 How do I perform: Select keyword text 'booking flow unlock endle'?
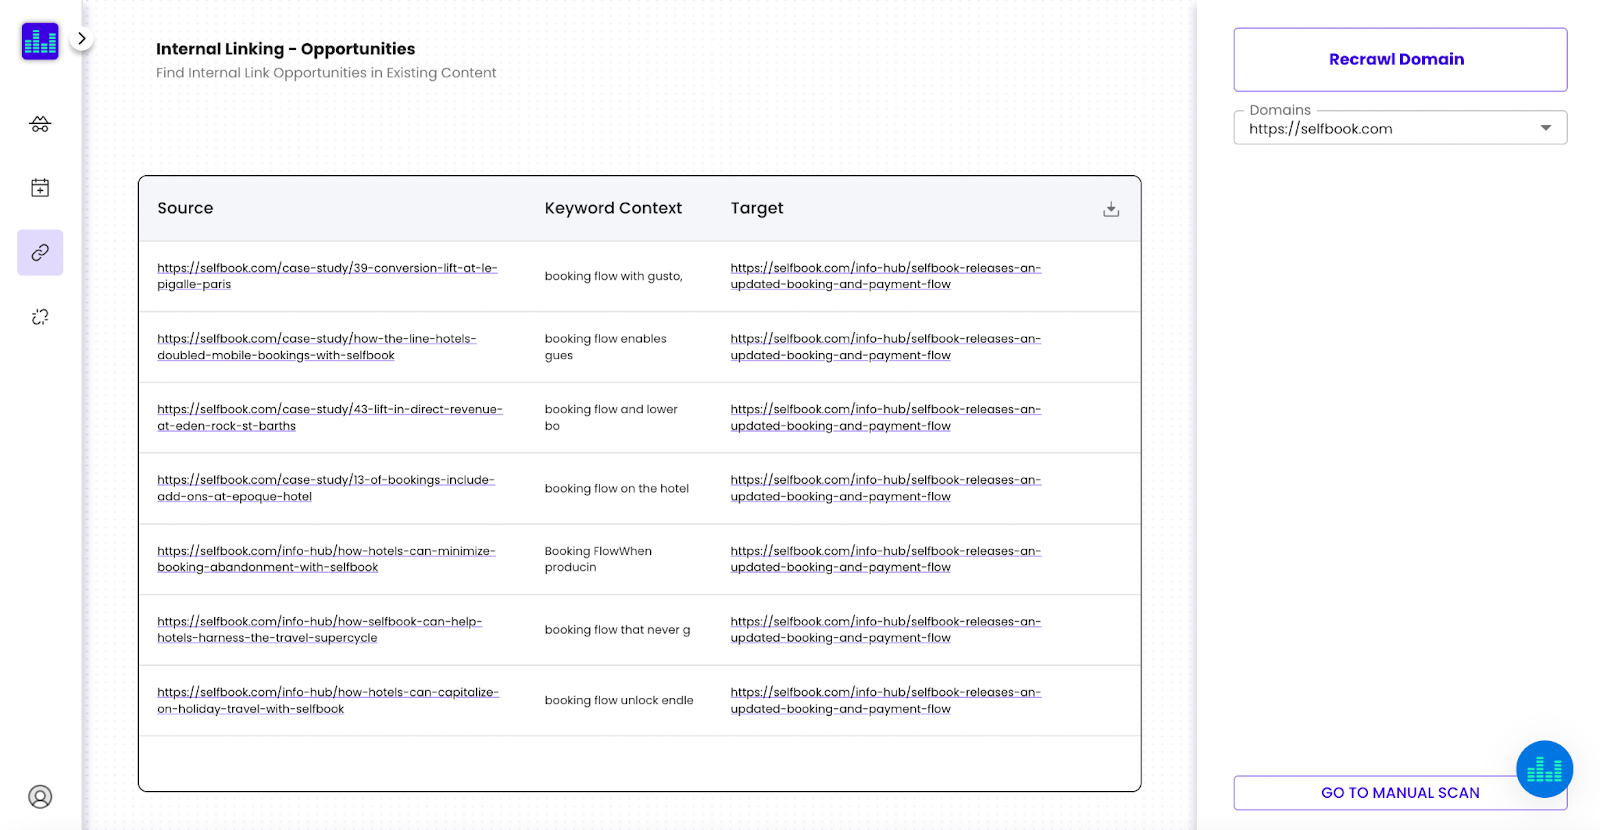coord(619,700)
